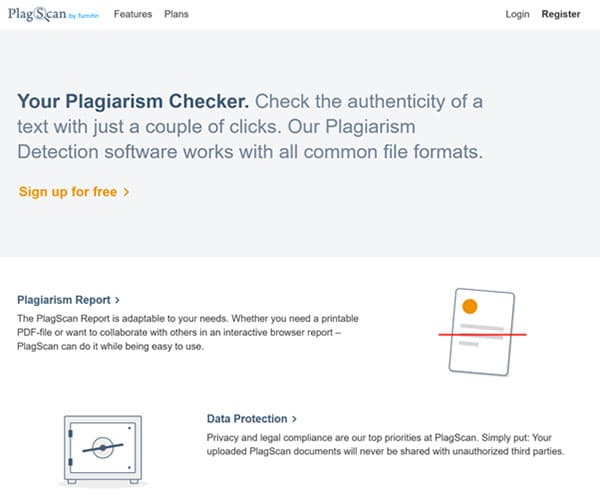Go to the Login page
Screen dimensions: 600x502
pos(517,14)
